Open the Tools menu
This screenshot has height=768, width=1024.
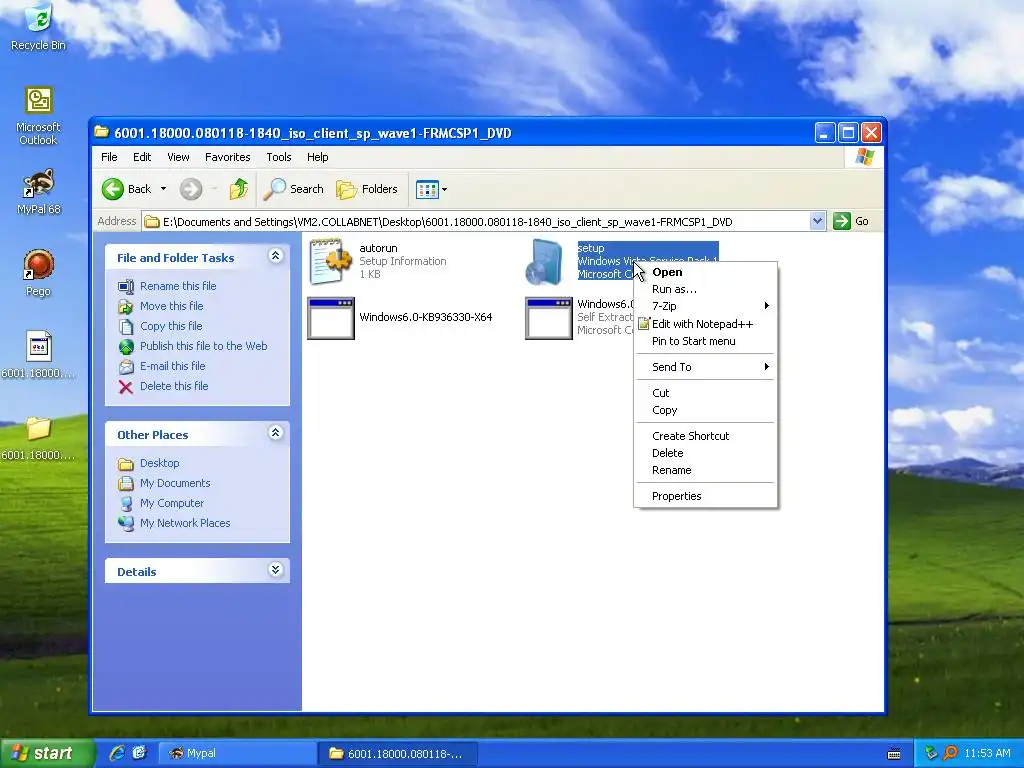coord(278,157)
